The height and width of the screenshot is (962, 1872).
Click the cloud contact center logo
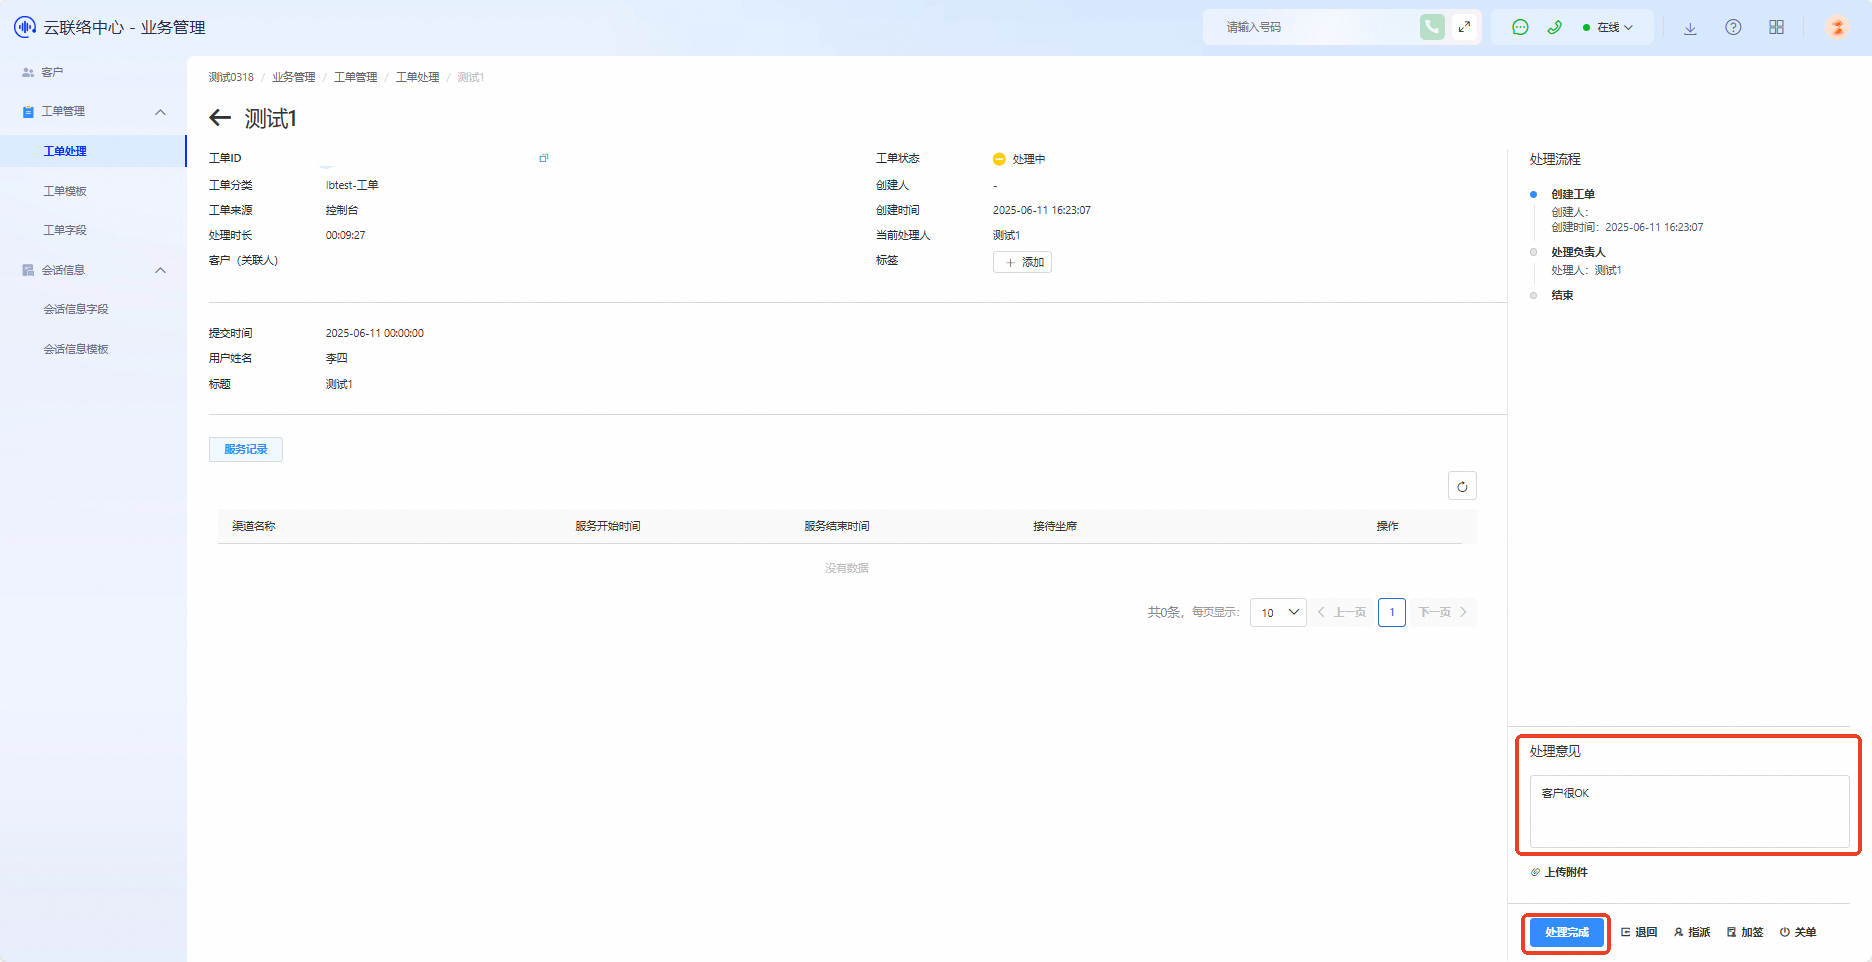point(25,27)
